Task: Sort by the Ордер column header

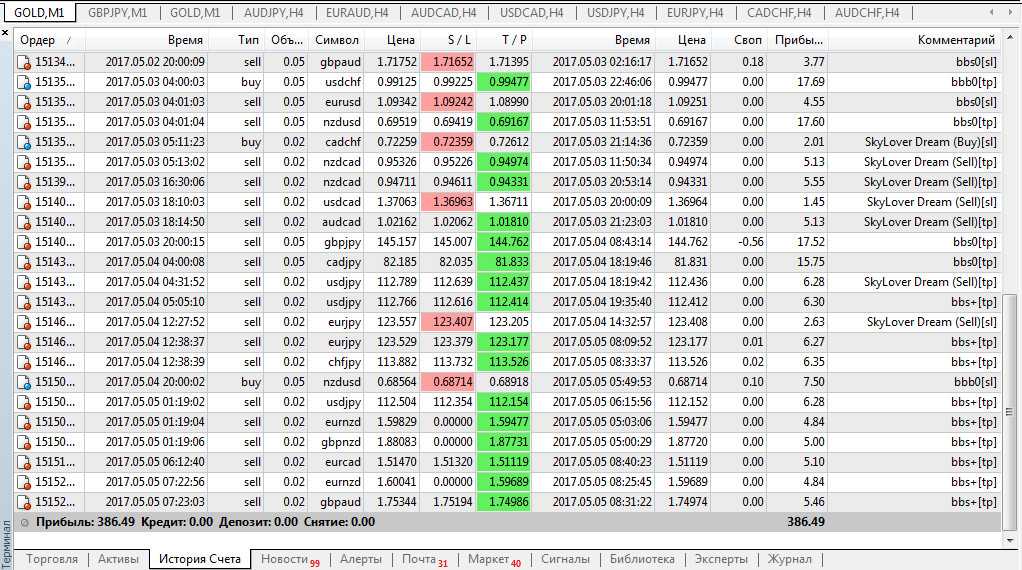Action: tap(45, 40)
